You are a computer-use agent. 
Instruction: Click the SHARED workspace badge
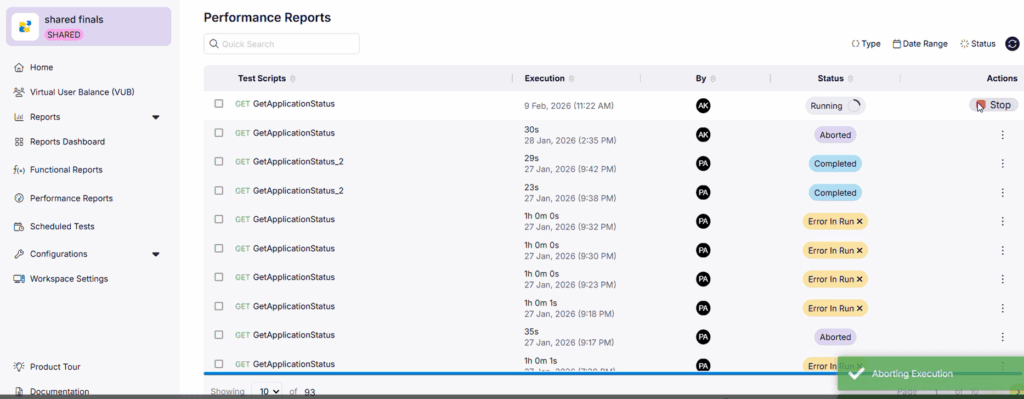click(63, 35)
